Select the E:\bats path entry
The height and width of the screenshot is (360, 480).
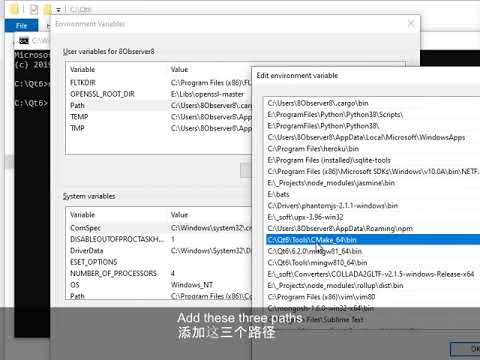pyautogui.click(x=373, y=194)
